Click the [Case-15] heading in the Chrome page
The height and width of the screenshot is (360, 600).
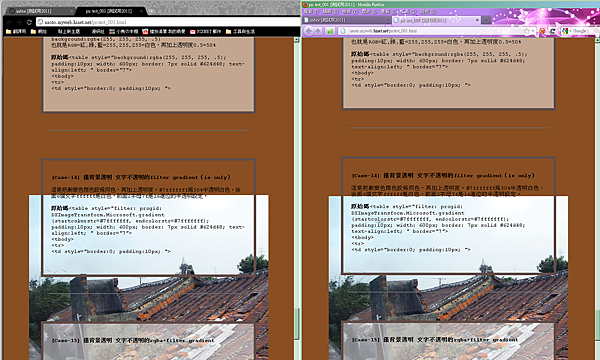132,340
